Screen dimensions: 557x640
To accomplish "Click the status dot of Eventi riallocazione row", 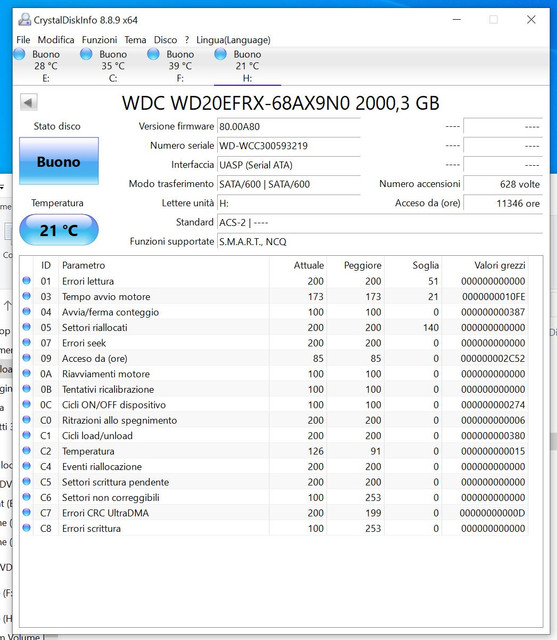I will (27, 466).
